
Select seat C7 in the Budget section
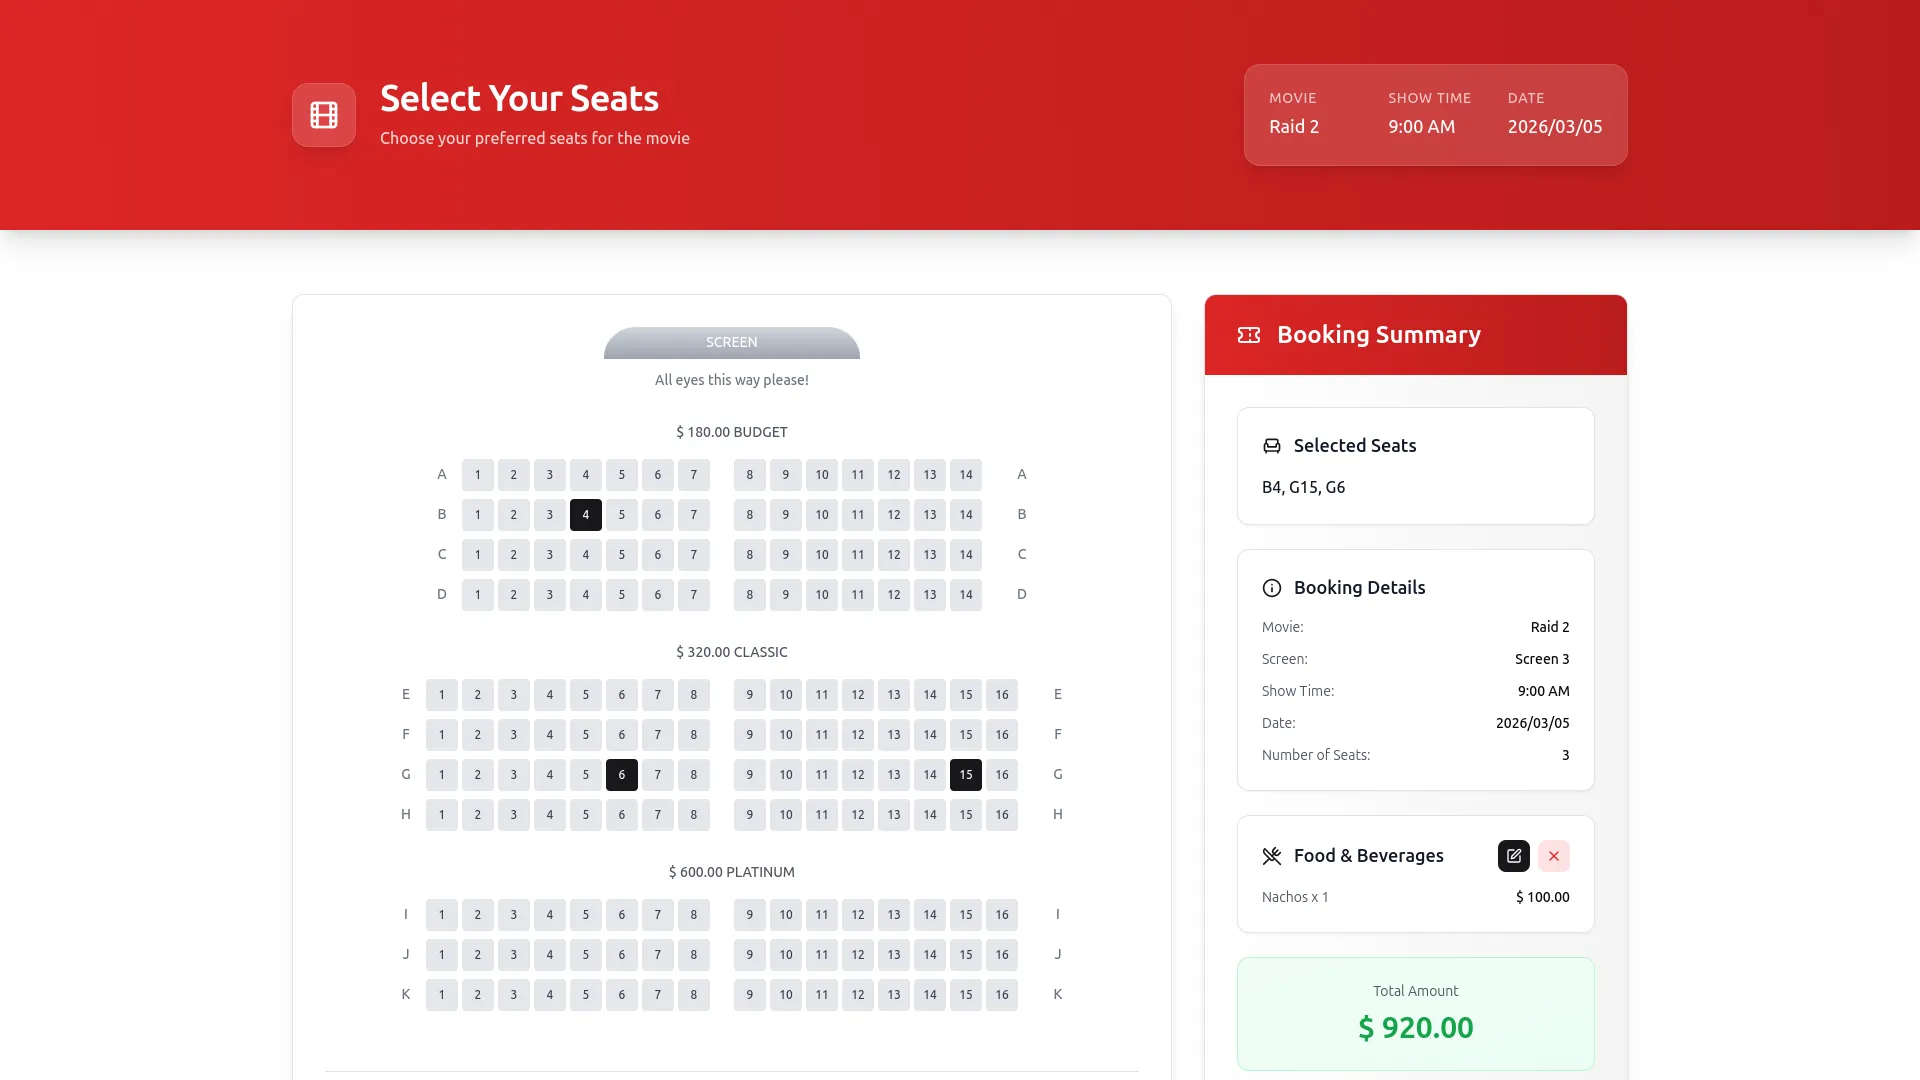[694, 554]
